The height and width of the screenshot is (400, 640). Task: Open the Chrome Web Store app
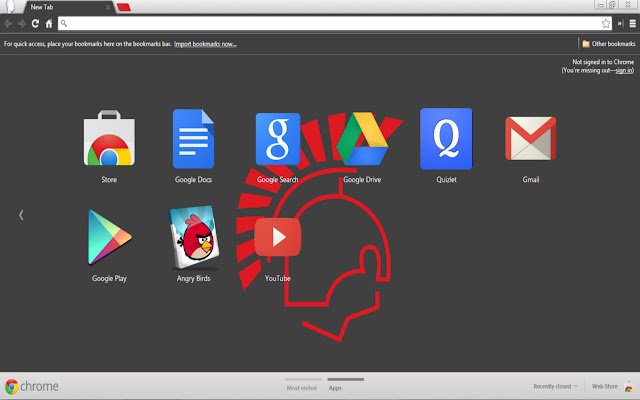(x=109, y=138)
